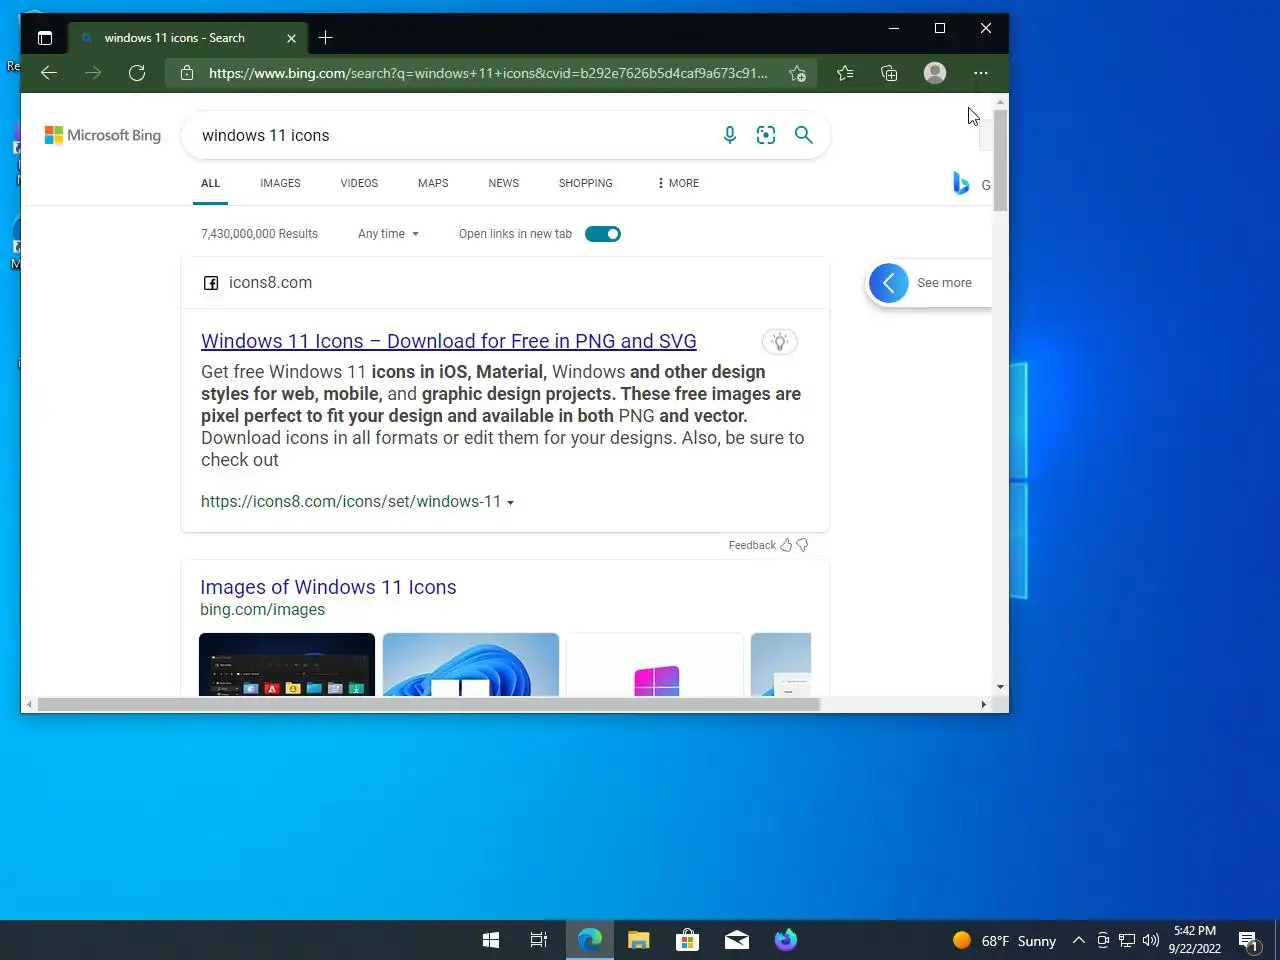Screen dimensions: 1280x960
Task: Click the See more text
Action: pyautogui.click(x=944, y=283)
